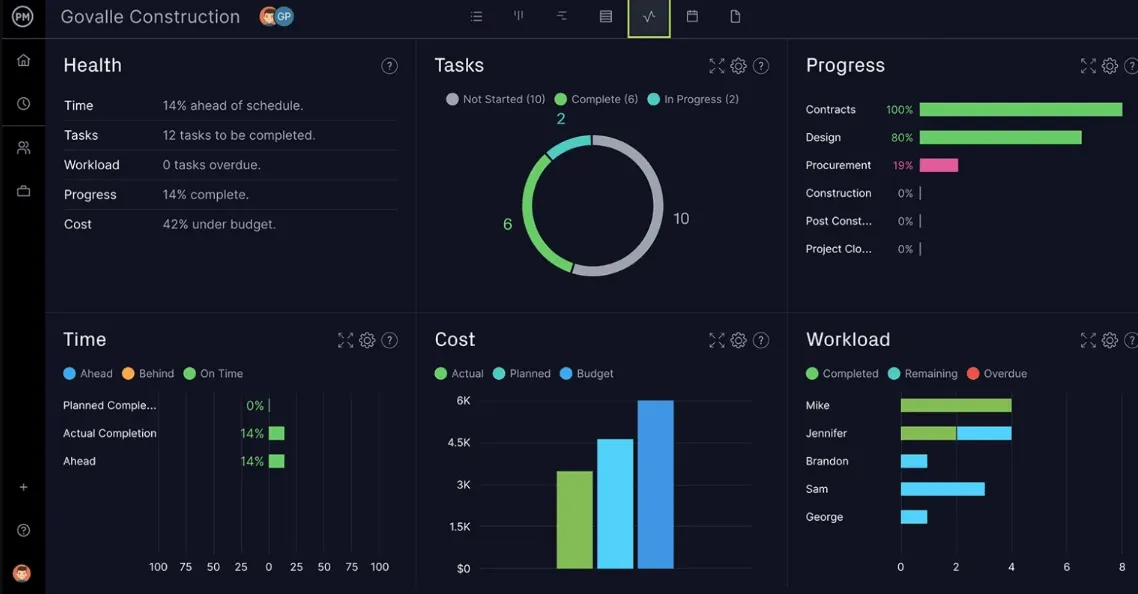The image size is (1138, 594).
Task: Click '12 tasks to be completed.' text
Action: point(239,135)
